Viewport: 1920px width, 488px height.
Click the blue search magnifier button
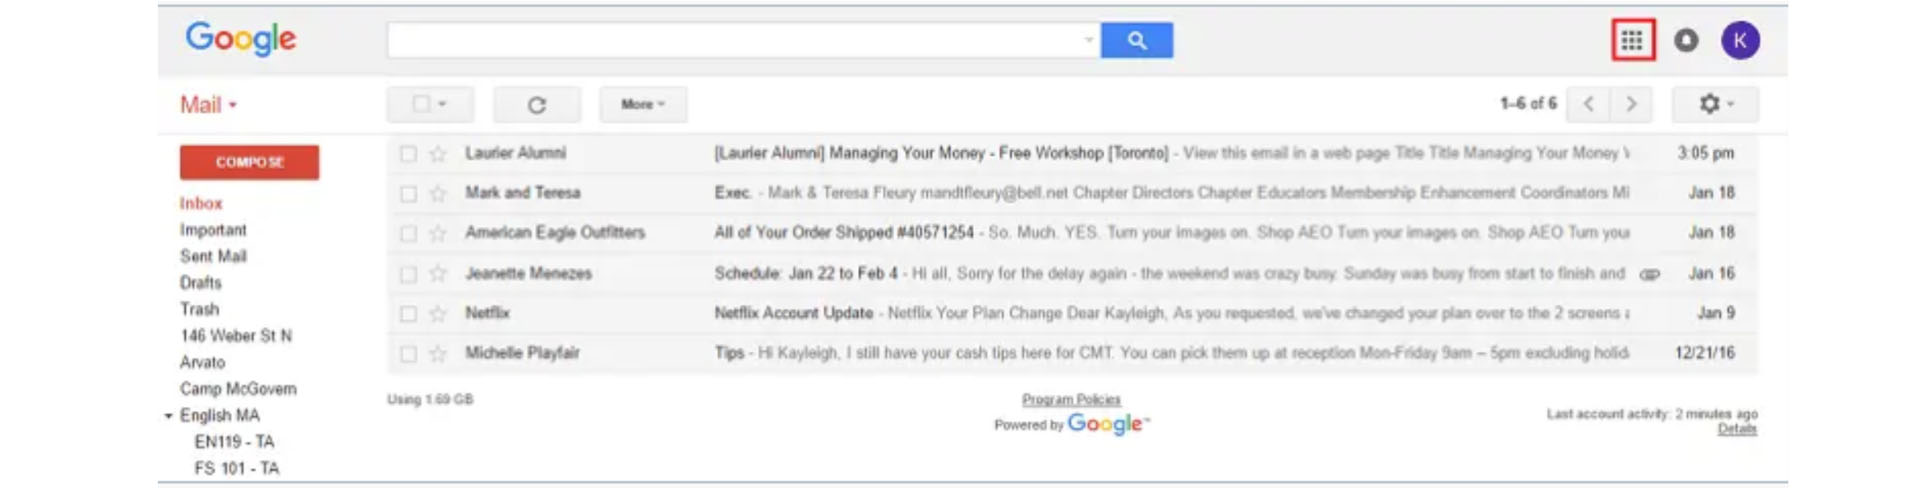(x=1137, y=40)
